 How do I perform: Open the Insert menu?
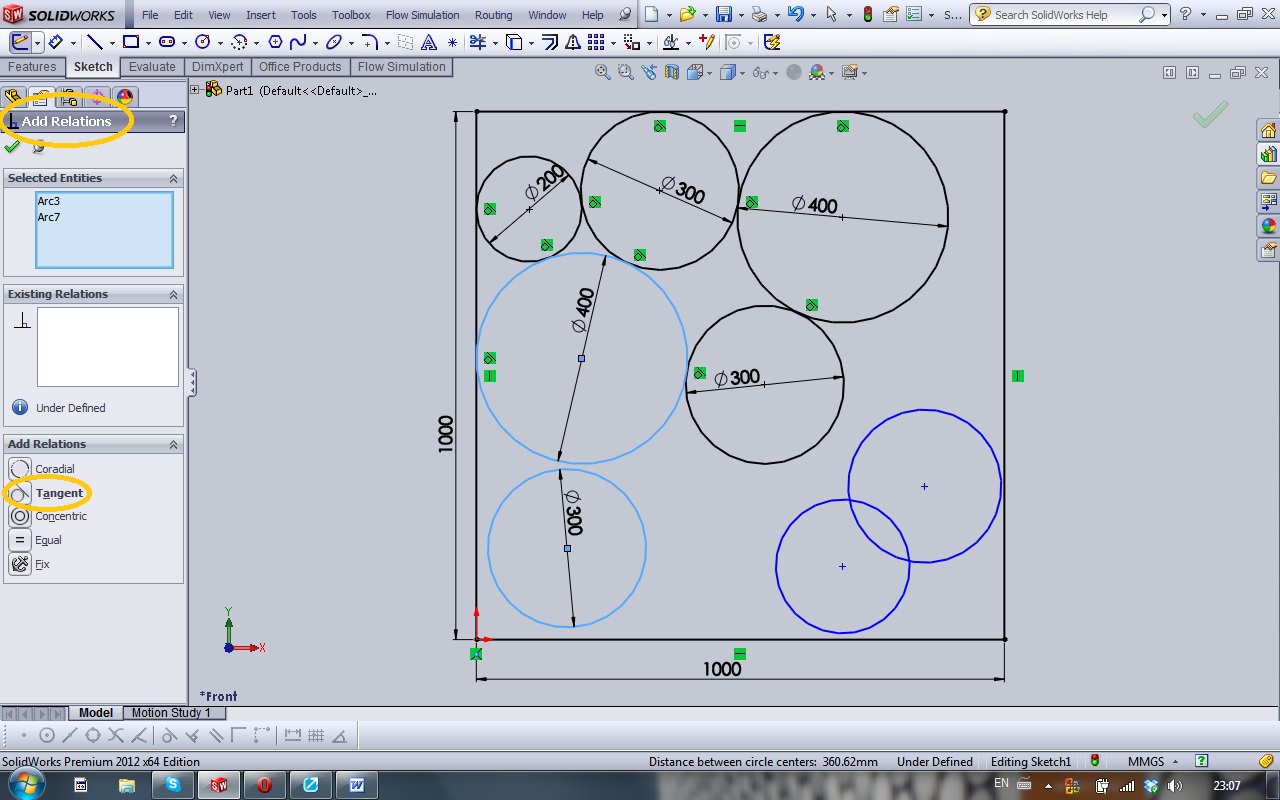pos(260,15)
